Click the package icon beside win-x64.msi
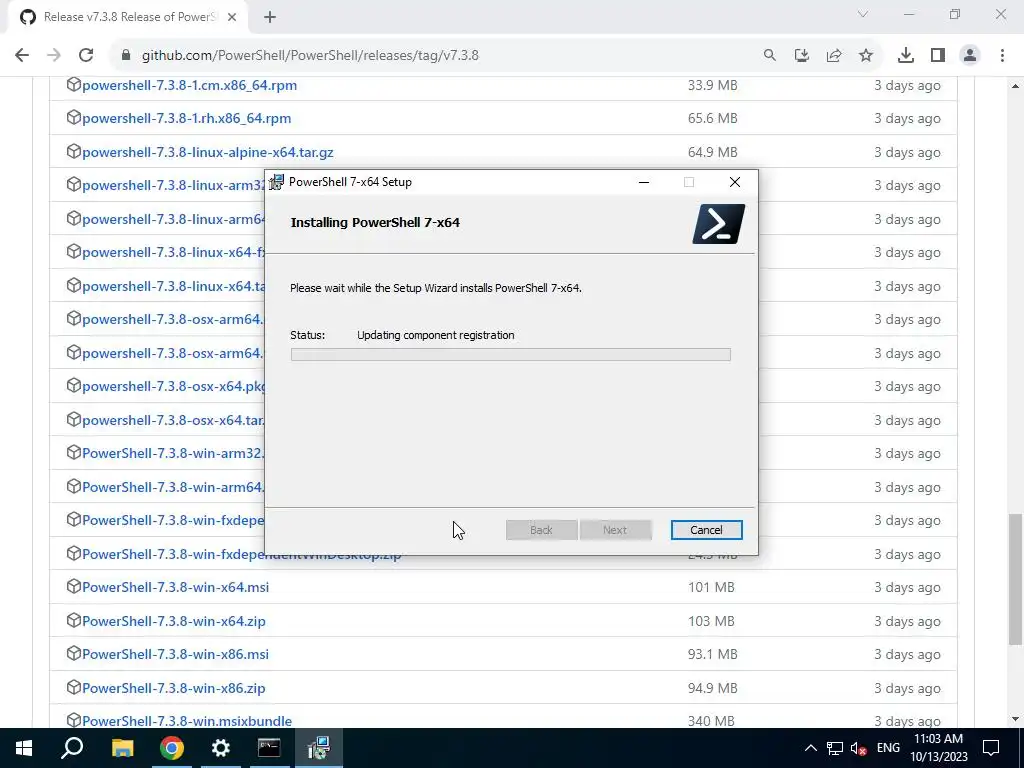Image resolution: width=1024 pixels, height=768 pixels. 74,586
